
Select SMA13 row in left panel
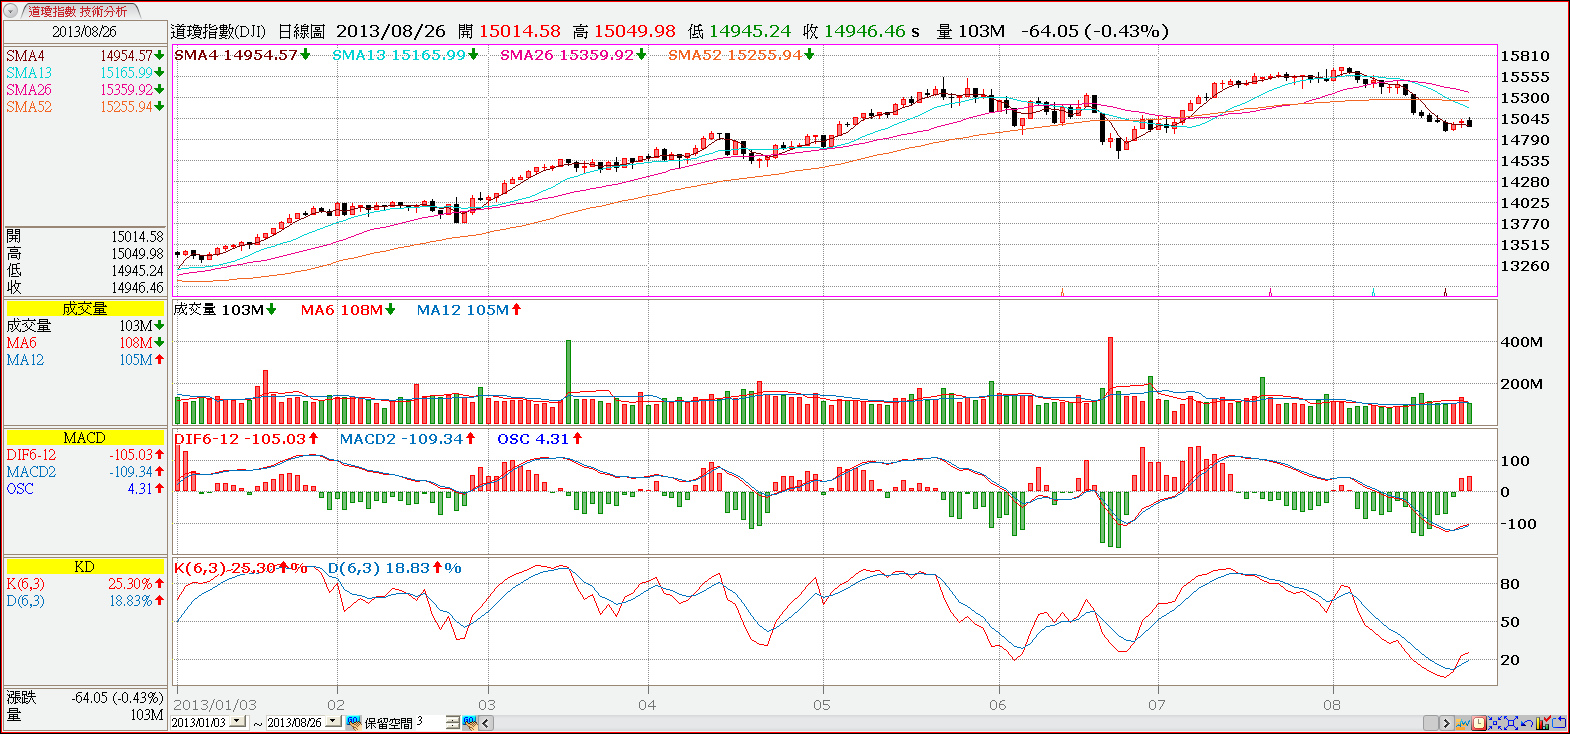coord(84,73)
